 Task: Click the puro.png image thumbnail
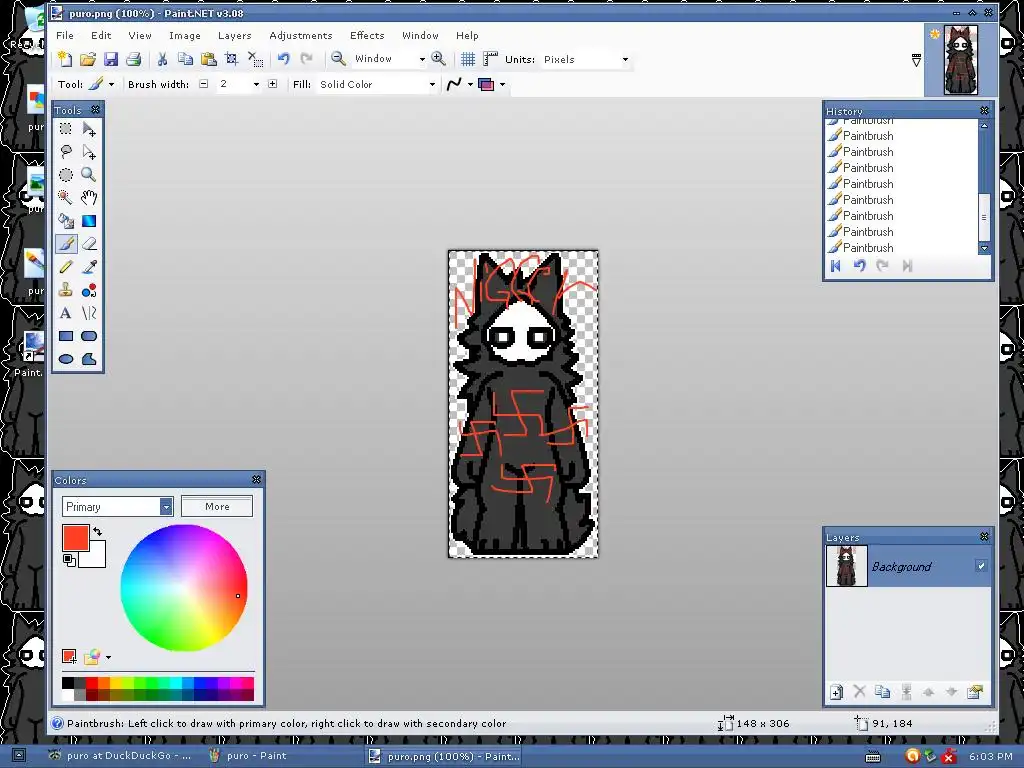click(x=960, y=60)
